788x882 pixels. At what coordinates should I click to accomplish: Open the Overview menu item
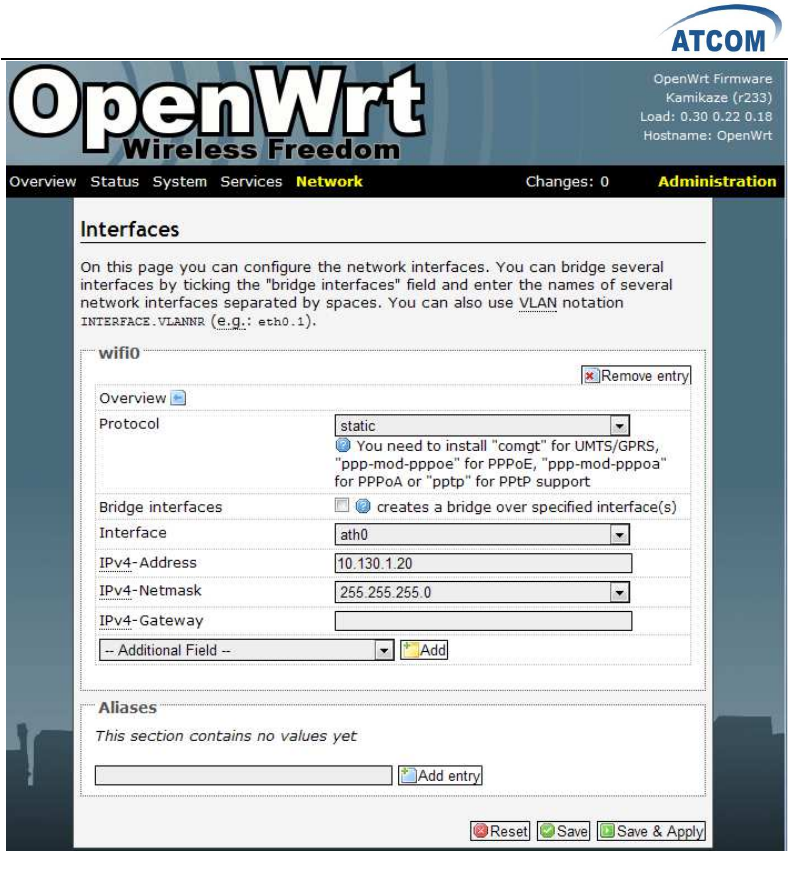(x=43, y=182)
